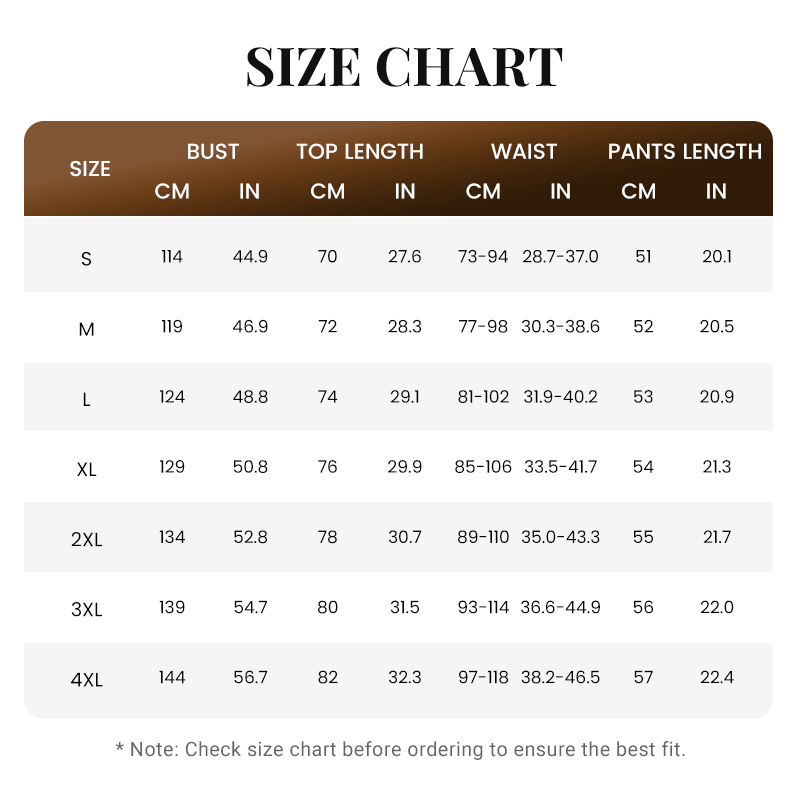This screenshot has height=800, width=800.
Task: Click waist range 77-98 for size M
Action: (x=483, y=326)
